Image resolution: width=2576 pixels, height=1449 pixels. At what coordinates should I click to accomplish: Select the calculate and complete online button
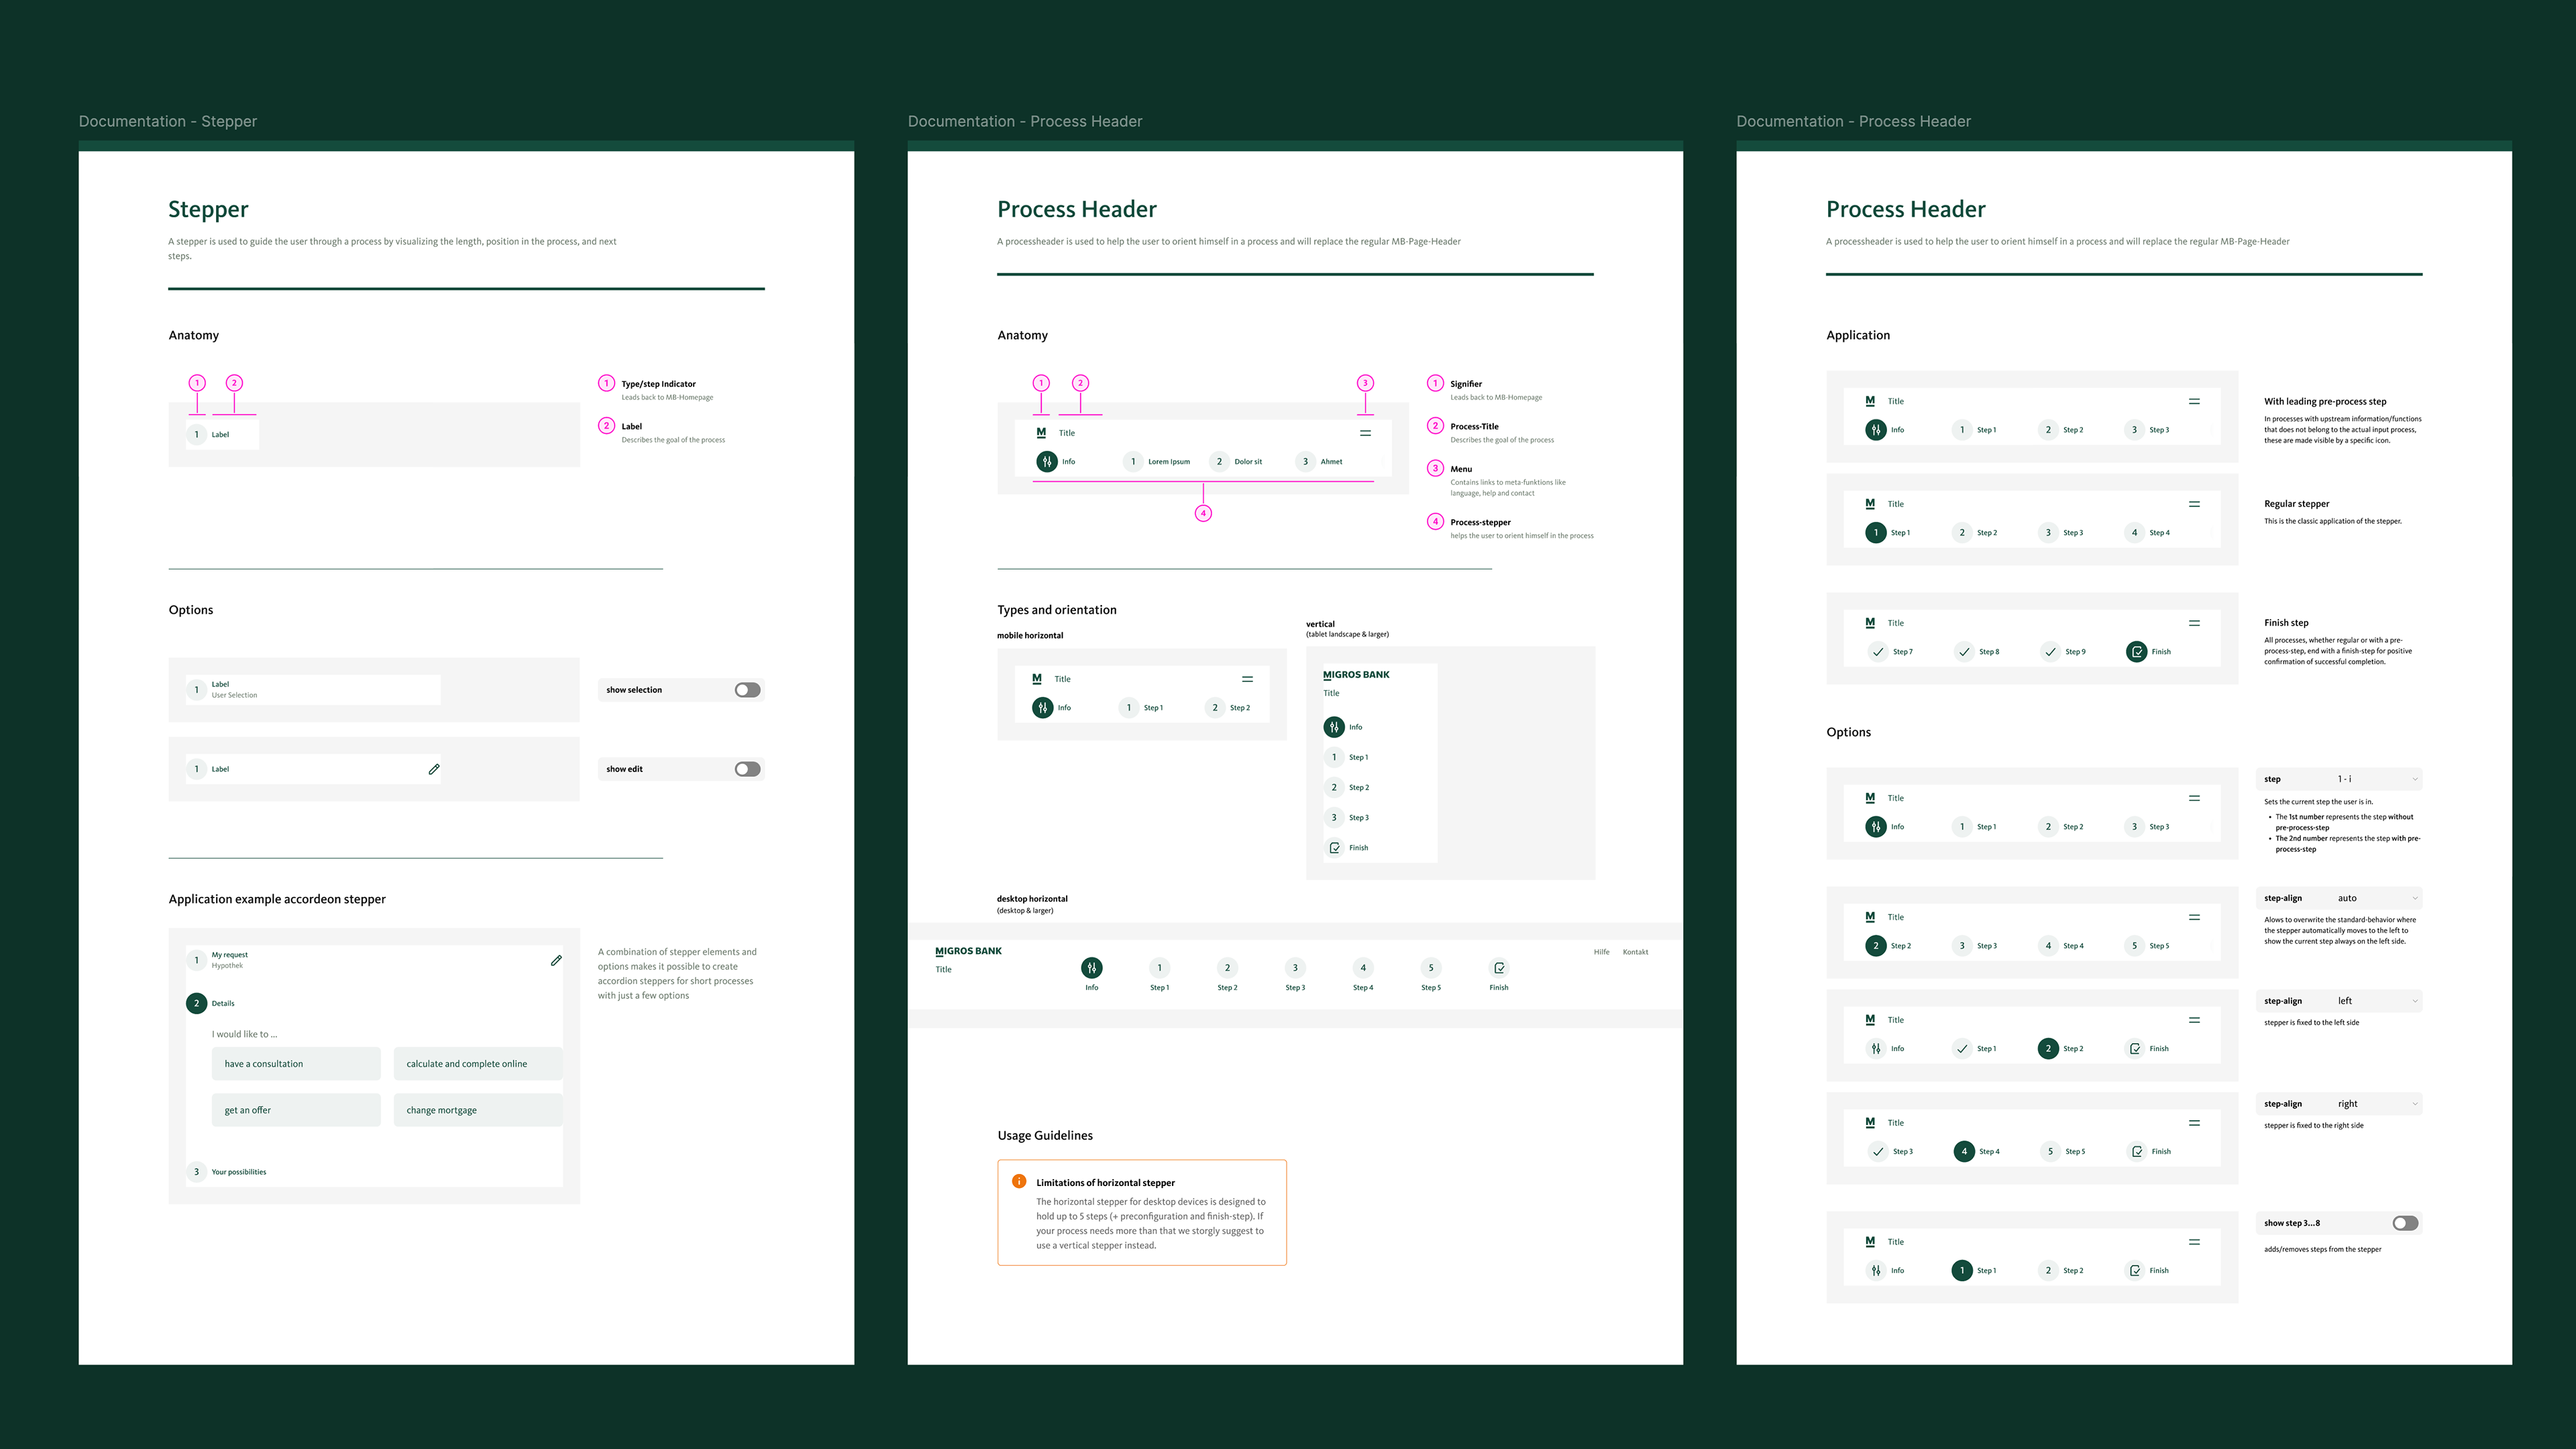(x=477, y=1064)
